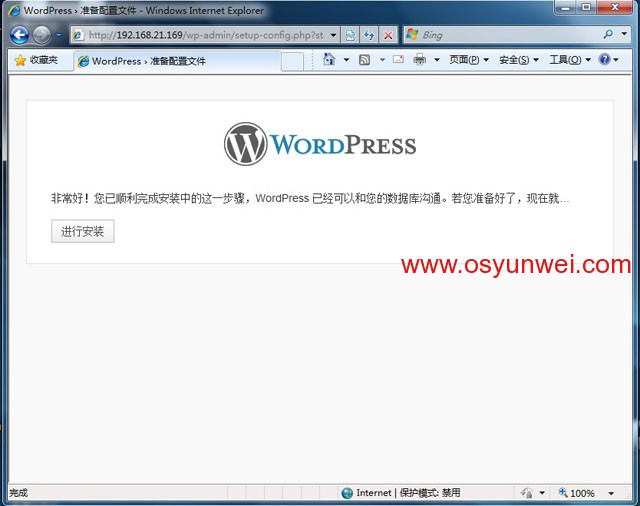Click the 保护模式: 禁用 status text
This screenshot has width=640, height=506.
pos(430,493)
